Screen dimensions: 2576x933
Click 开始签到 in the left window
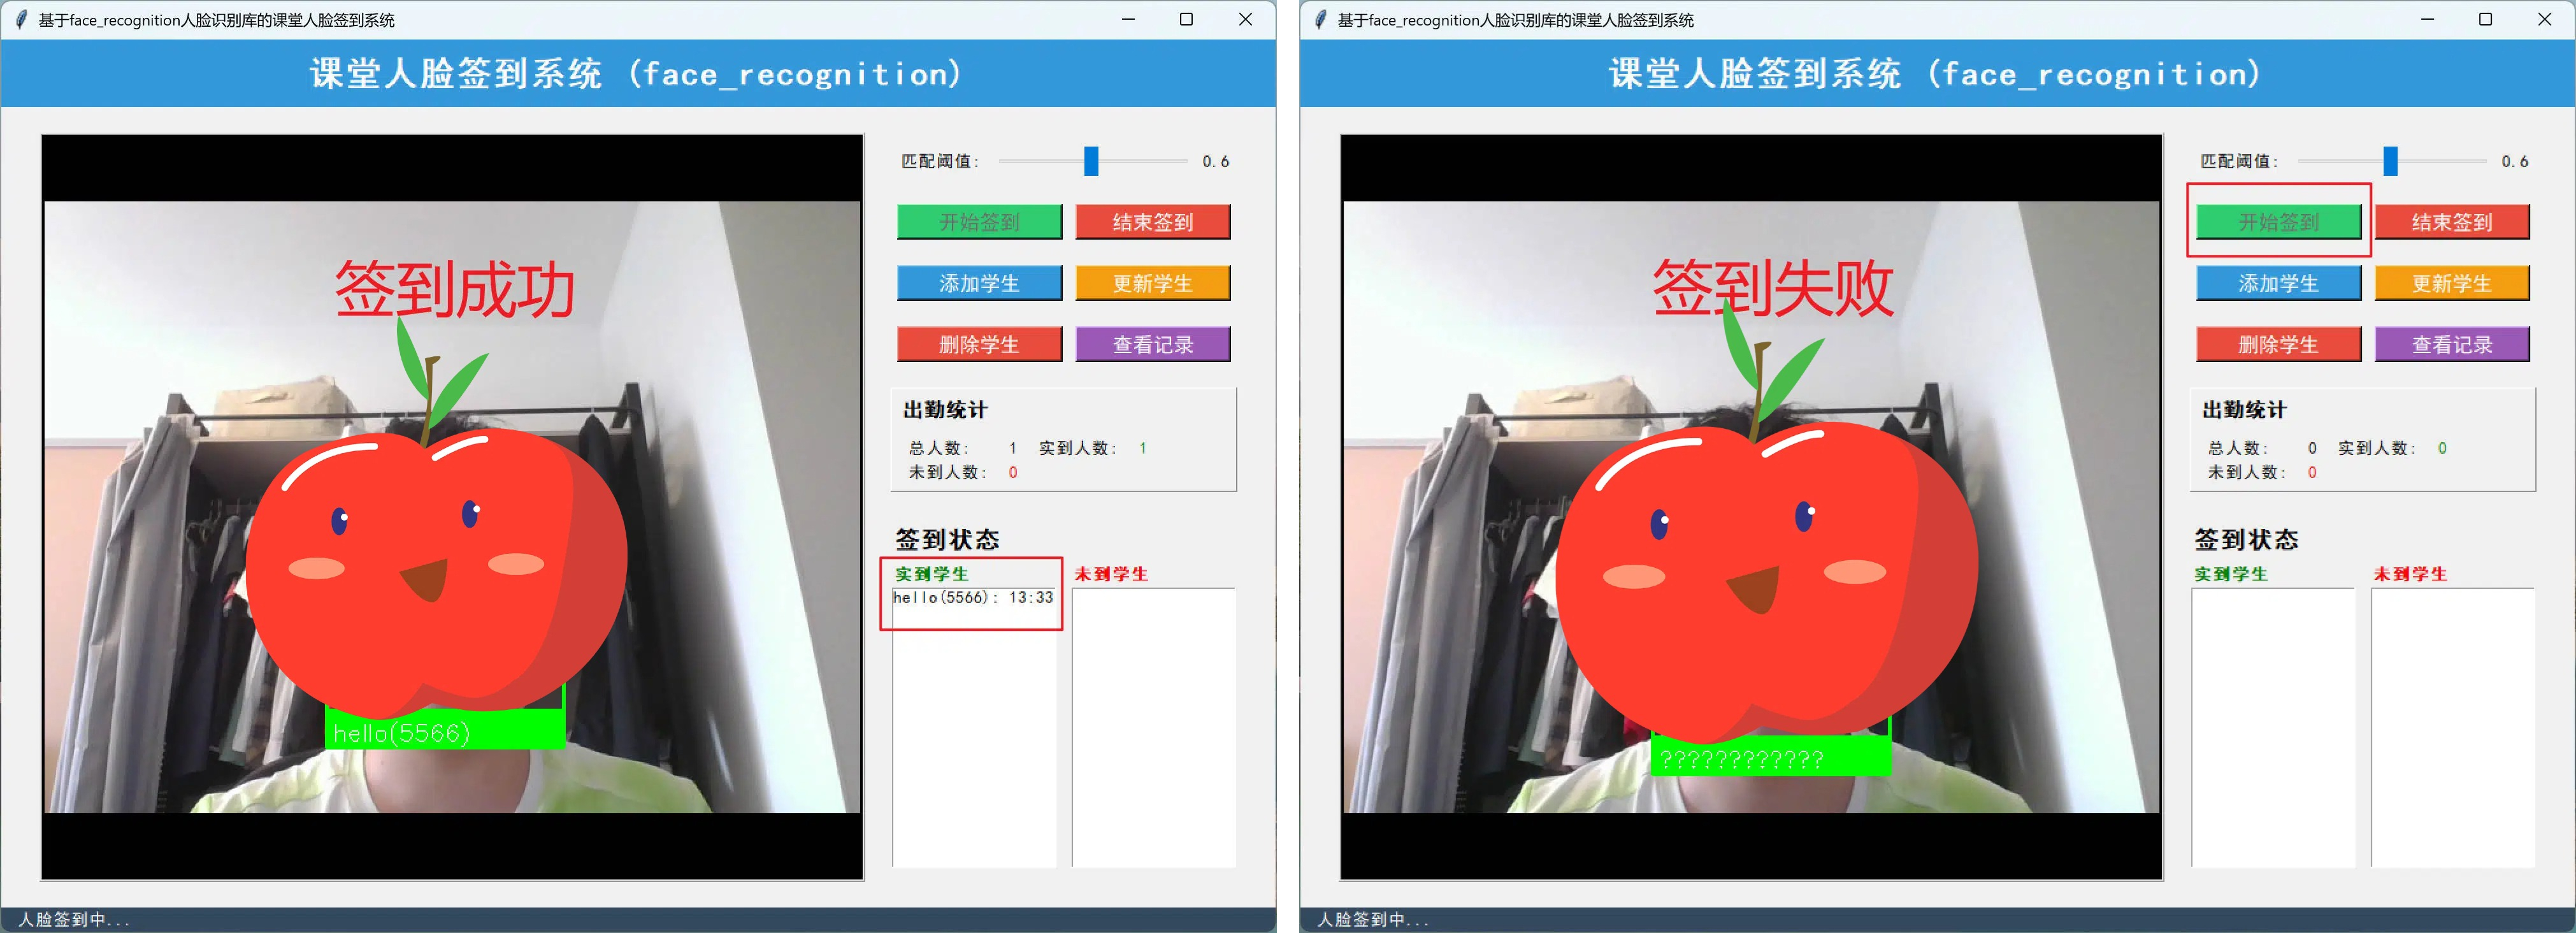(979, 222)
